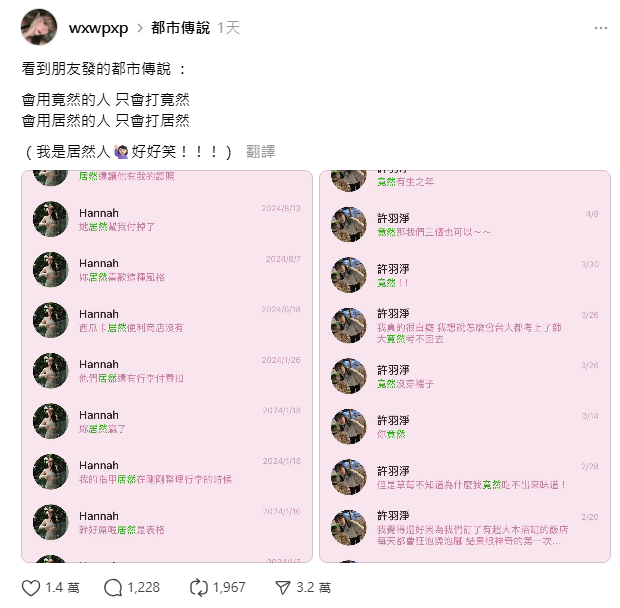Click the paper plane share icon
The height and width of the screenshot is (608, 620).
[x=283, y=588]
